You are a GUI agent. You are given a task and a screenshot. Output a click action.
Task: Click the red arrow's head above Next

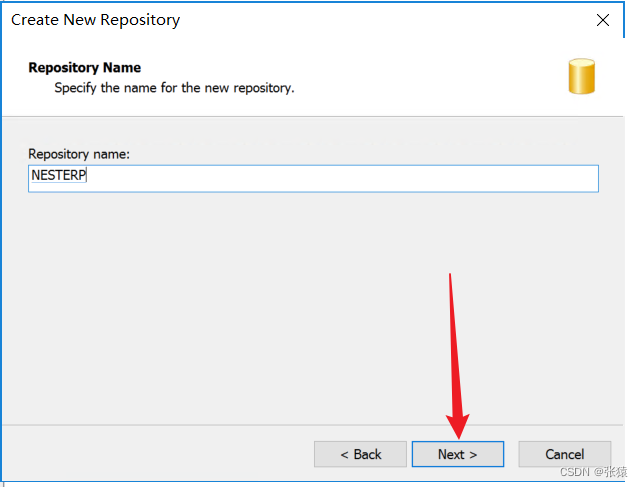(x=460, y=426)
